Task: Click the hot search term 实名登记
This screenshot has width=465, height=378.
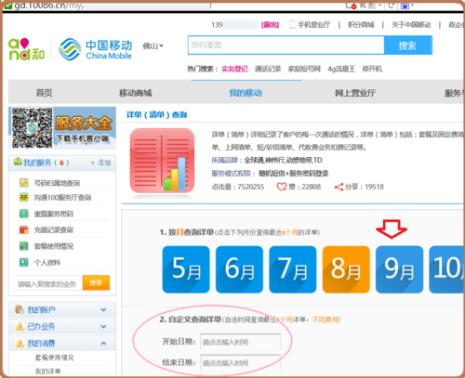Action: tap(235, 69)
